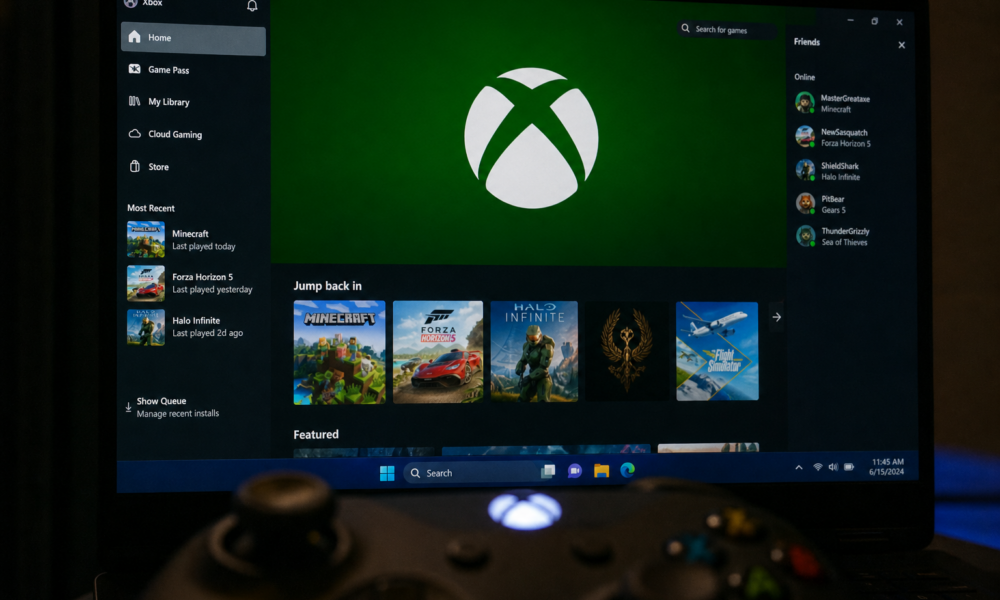Open Forza Horizon 5 thumbnail in Most Recent
The image size is (1000, 600).
click(145, 283)
